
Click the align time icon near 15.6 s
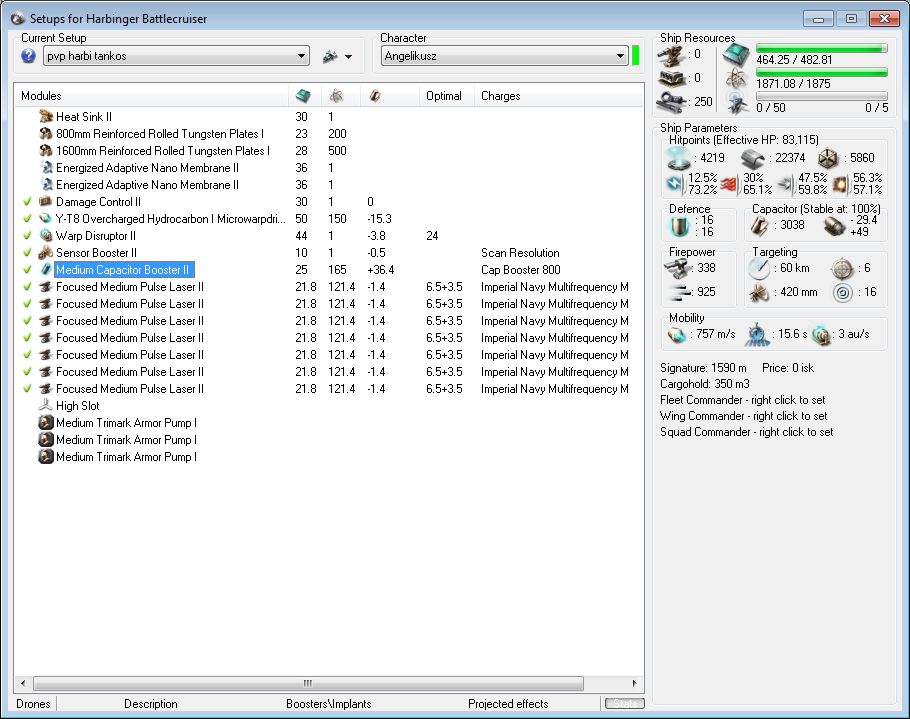tap(756, 335)
